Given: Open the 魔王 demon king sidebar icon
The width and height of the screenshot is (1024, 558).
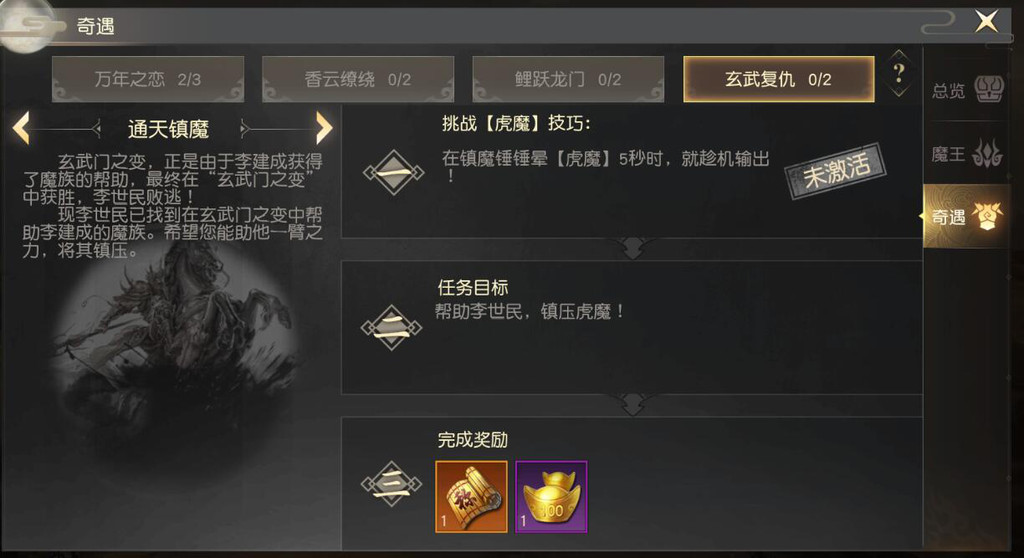Looking at the screenshot, I should 967,154.
